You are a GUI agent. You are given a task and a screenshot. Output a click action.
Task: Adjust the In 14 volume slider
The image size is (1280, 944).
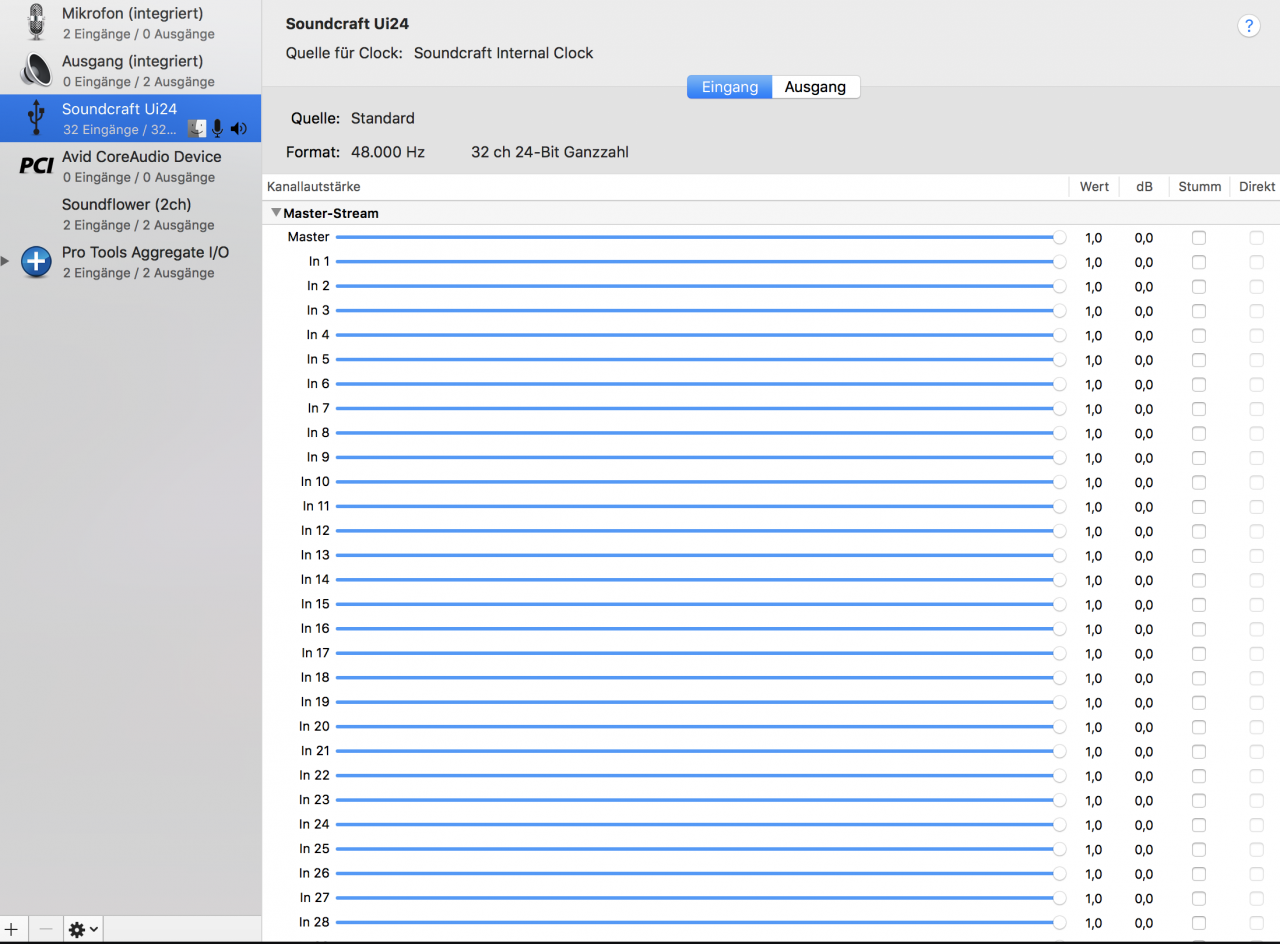700,579
